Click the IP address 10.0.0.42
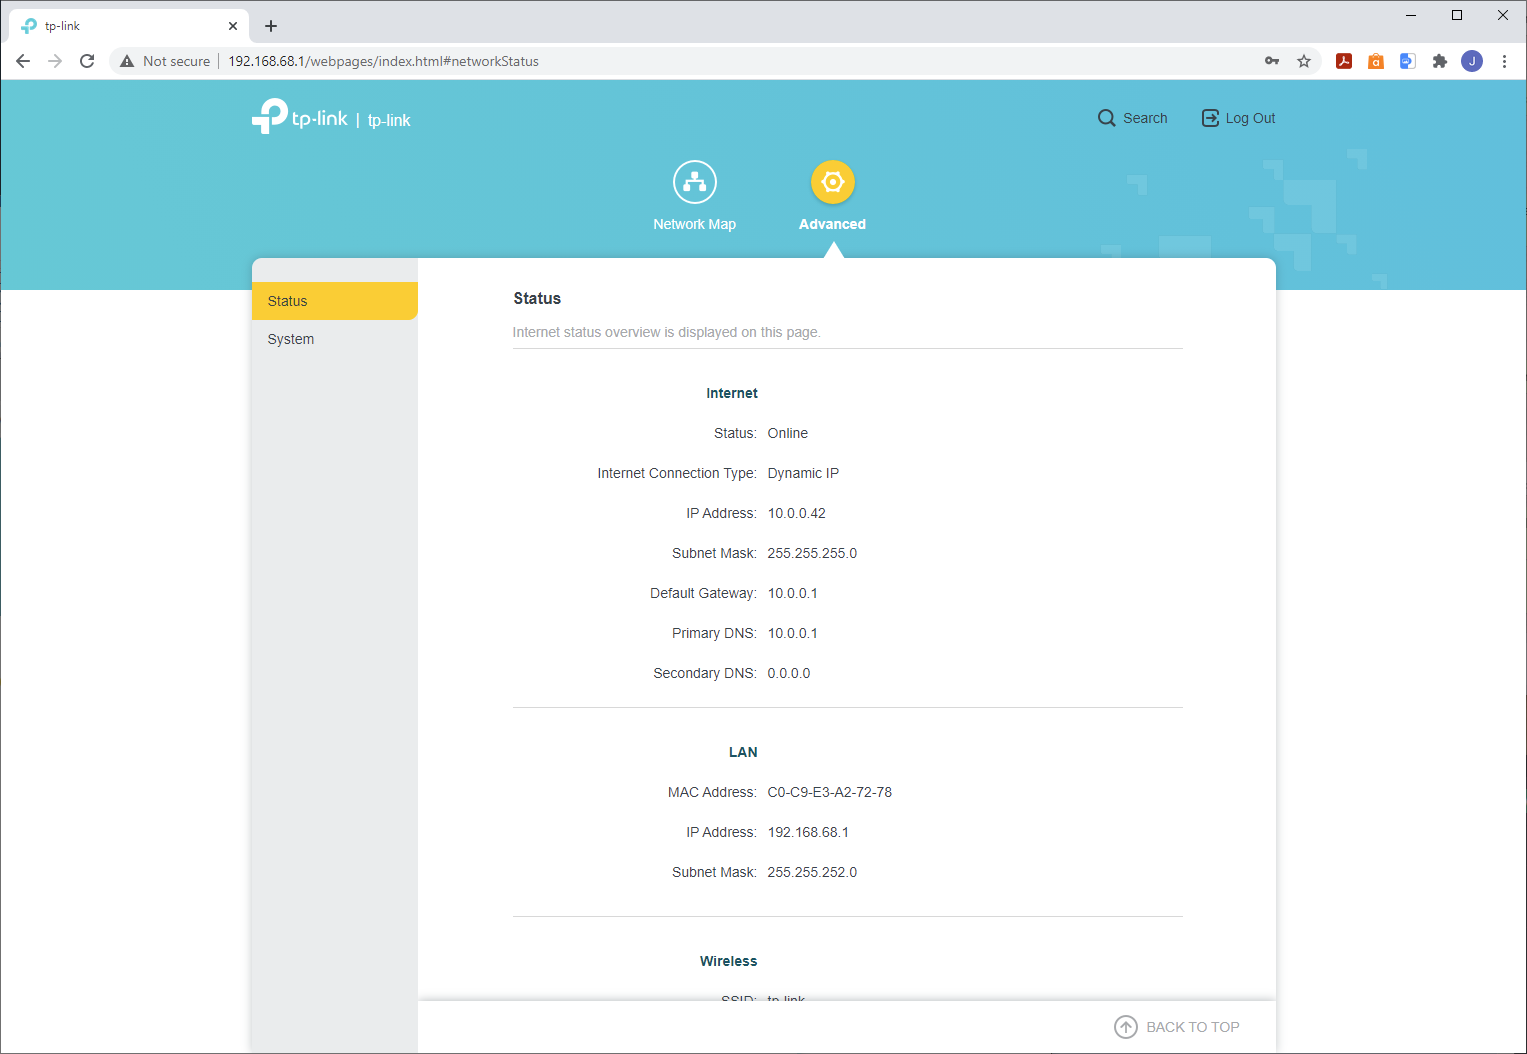This screenshot has width=1527, height=1054. [797, 513]
